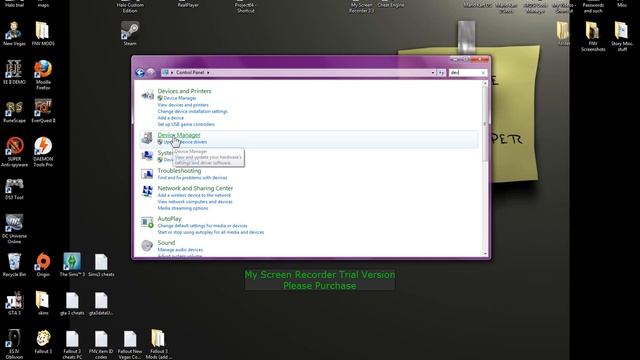Click the System category icon
640x360 pixels.
147,156
